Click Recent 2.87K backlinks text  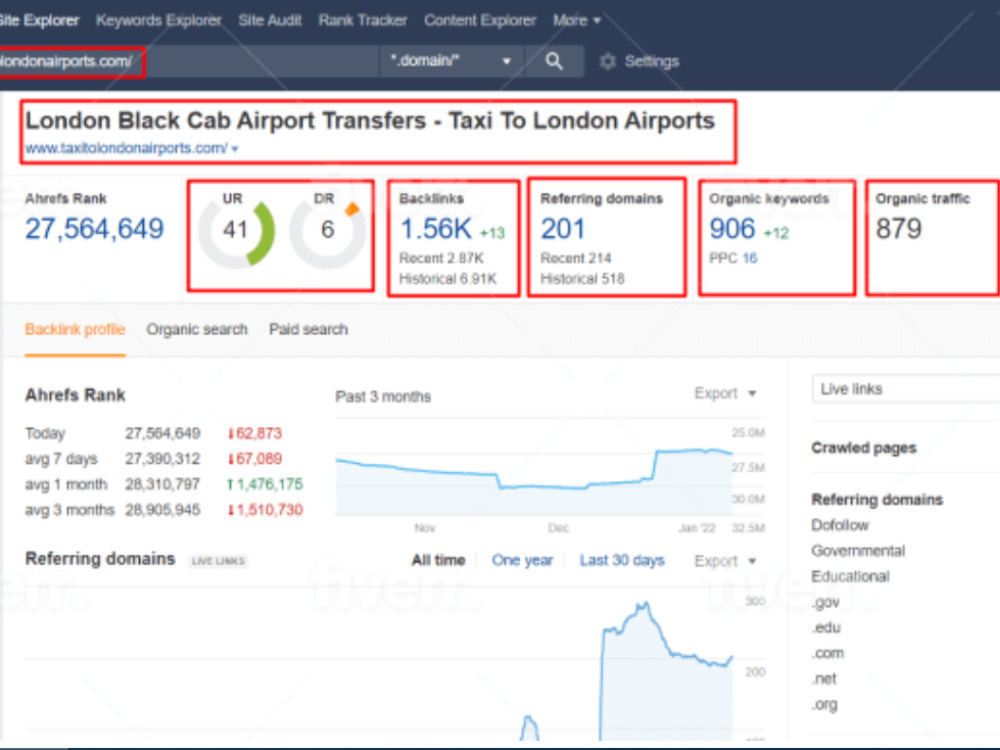[x=441, y=258]
